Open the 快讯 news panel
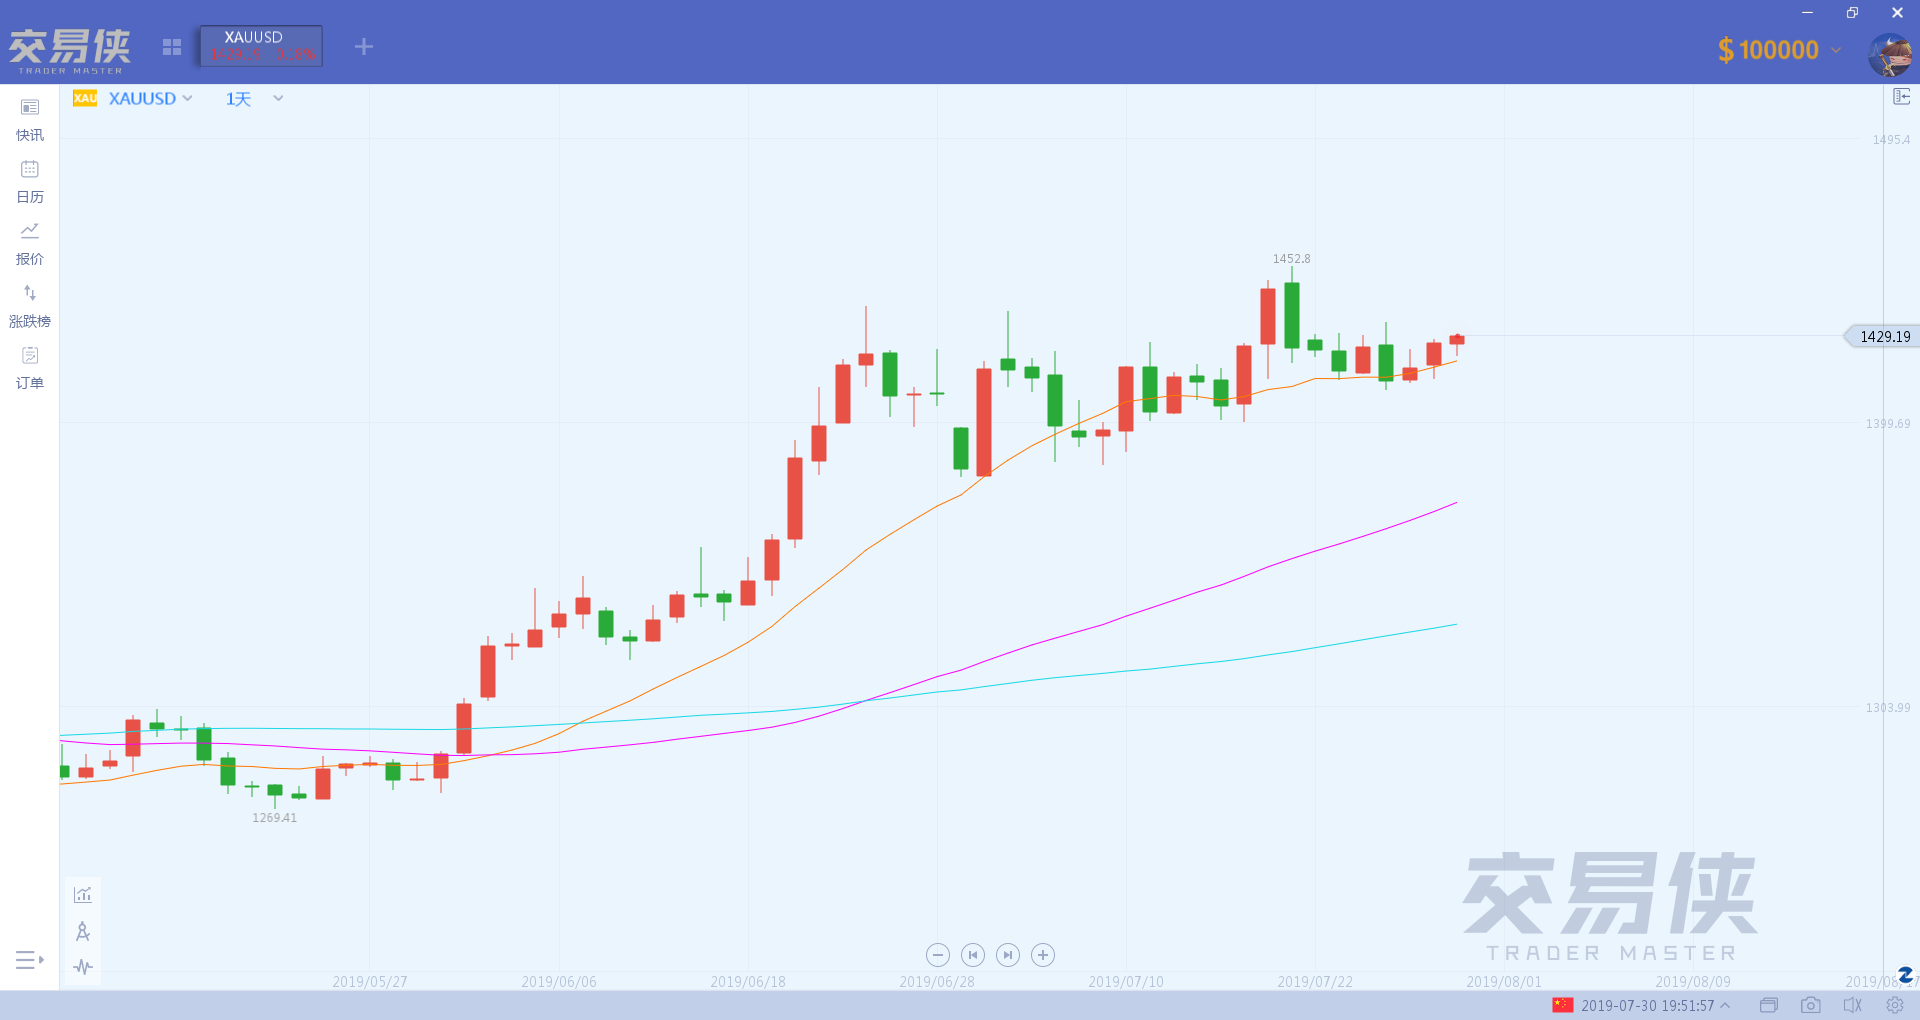Viewport: 1920px width, 1020px height. pyautogui.click(x=30, y=120)
